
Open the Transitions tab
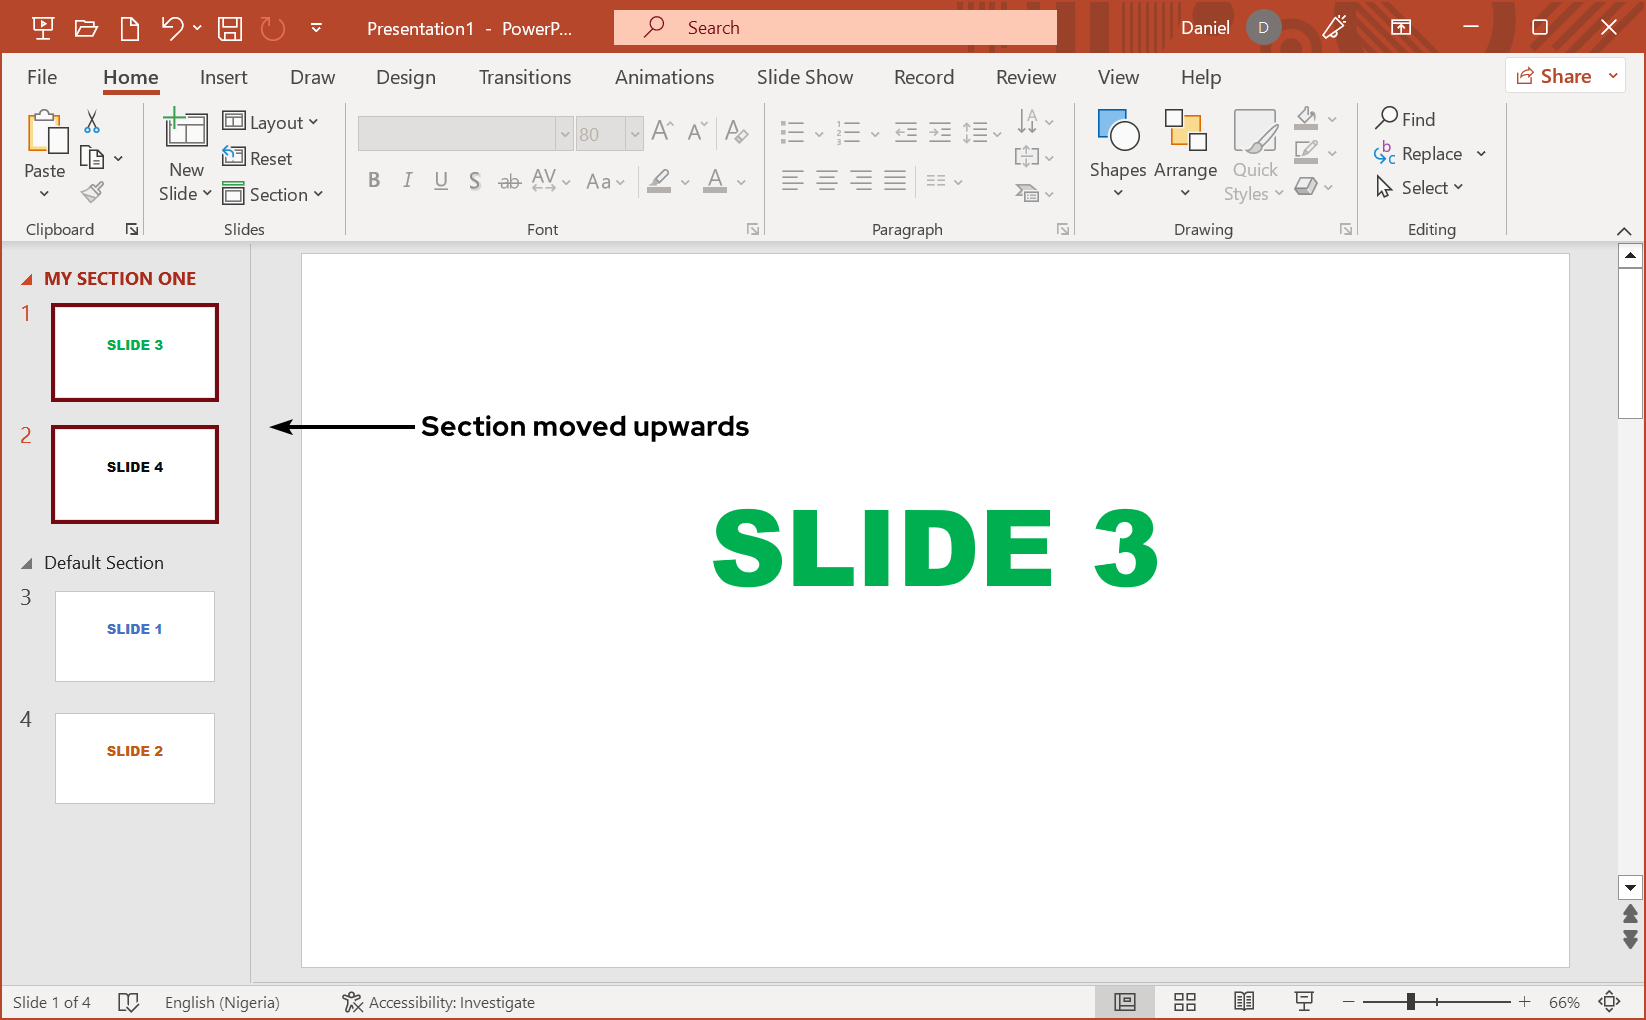(524, 77)
